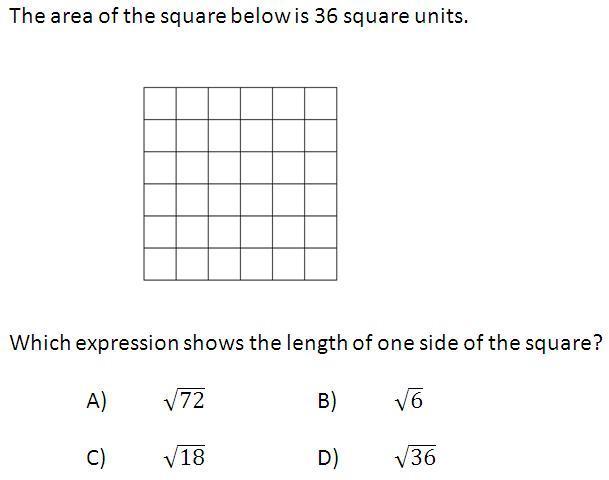Select the answer choice B) label

point(327,401)
